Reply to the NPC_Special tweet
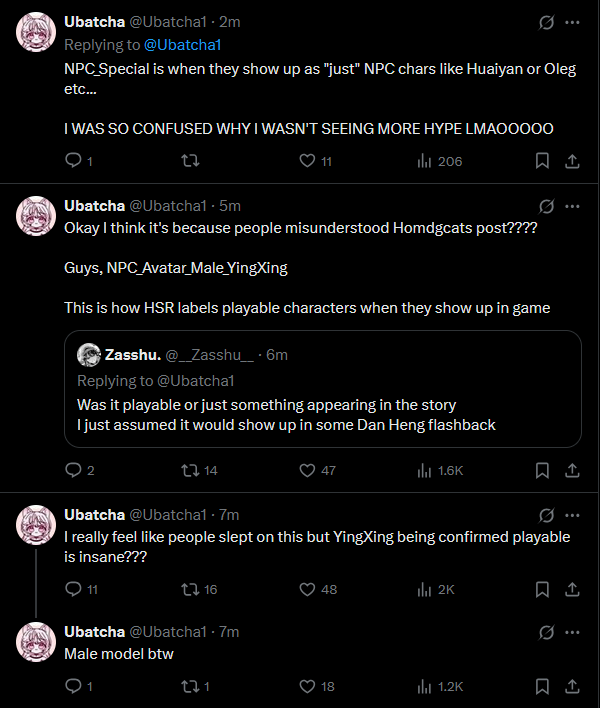The height and width of the screenshot is (708, 600). pos(72,161)
